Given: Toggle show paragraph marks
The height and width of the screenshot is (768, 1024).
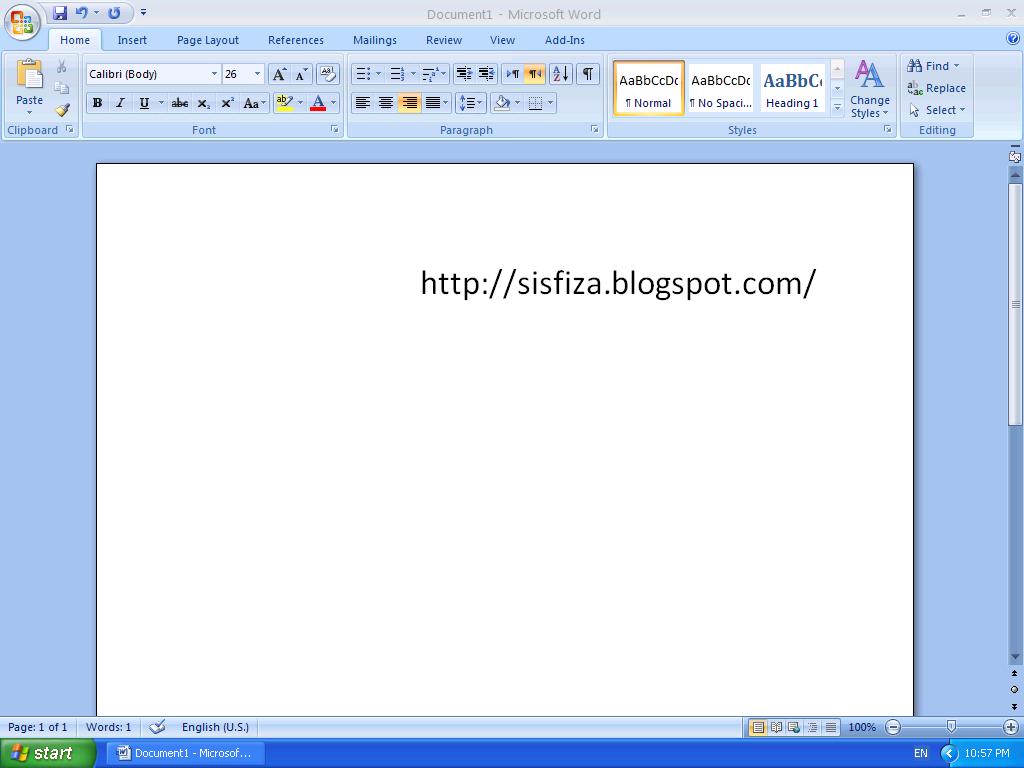Looking at the screenshot, I should (x=588, y=74).
